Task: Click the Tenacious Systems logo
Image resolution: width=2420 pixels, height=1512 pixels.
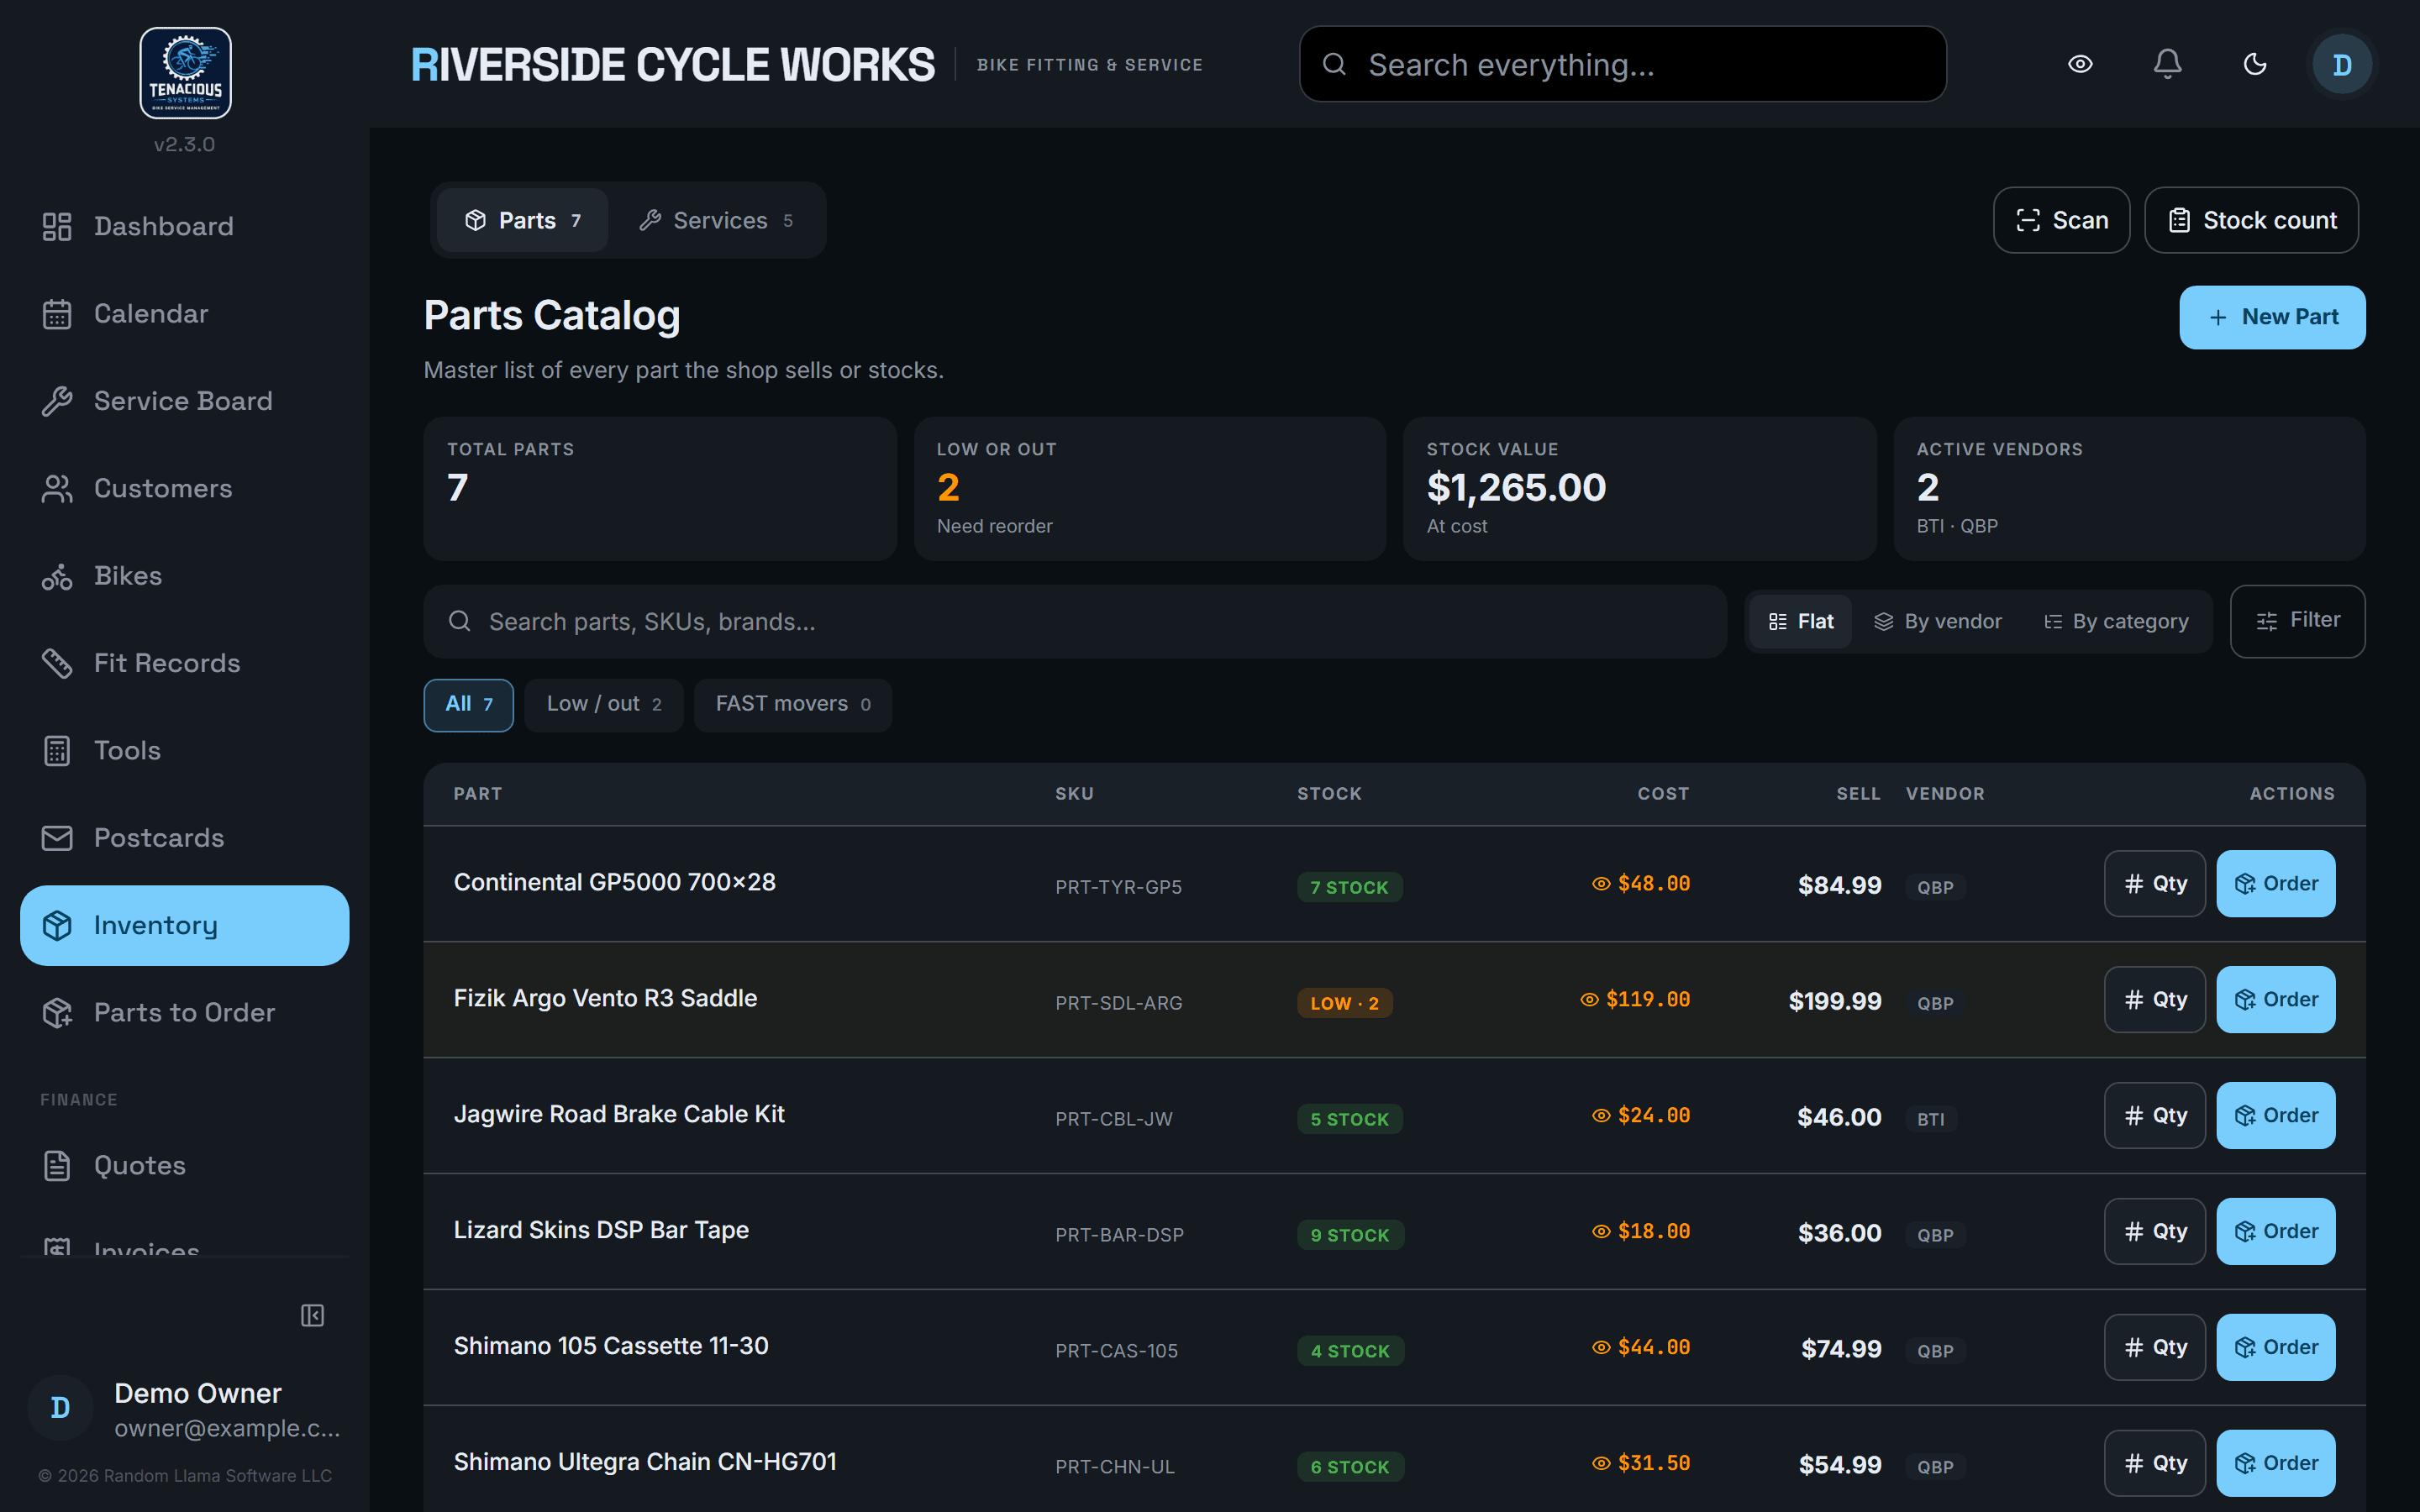Action: click(x=185, y=73)
